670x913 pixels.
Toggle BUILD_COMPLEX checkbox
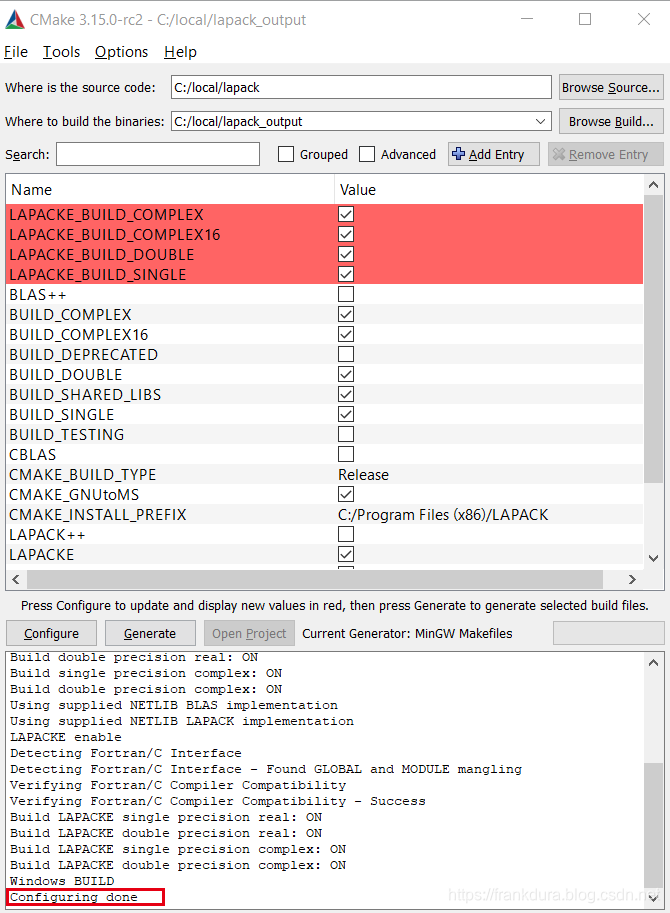point(346,314)
